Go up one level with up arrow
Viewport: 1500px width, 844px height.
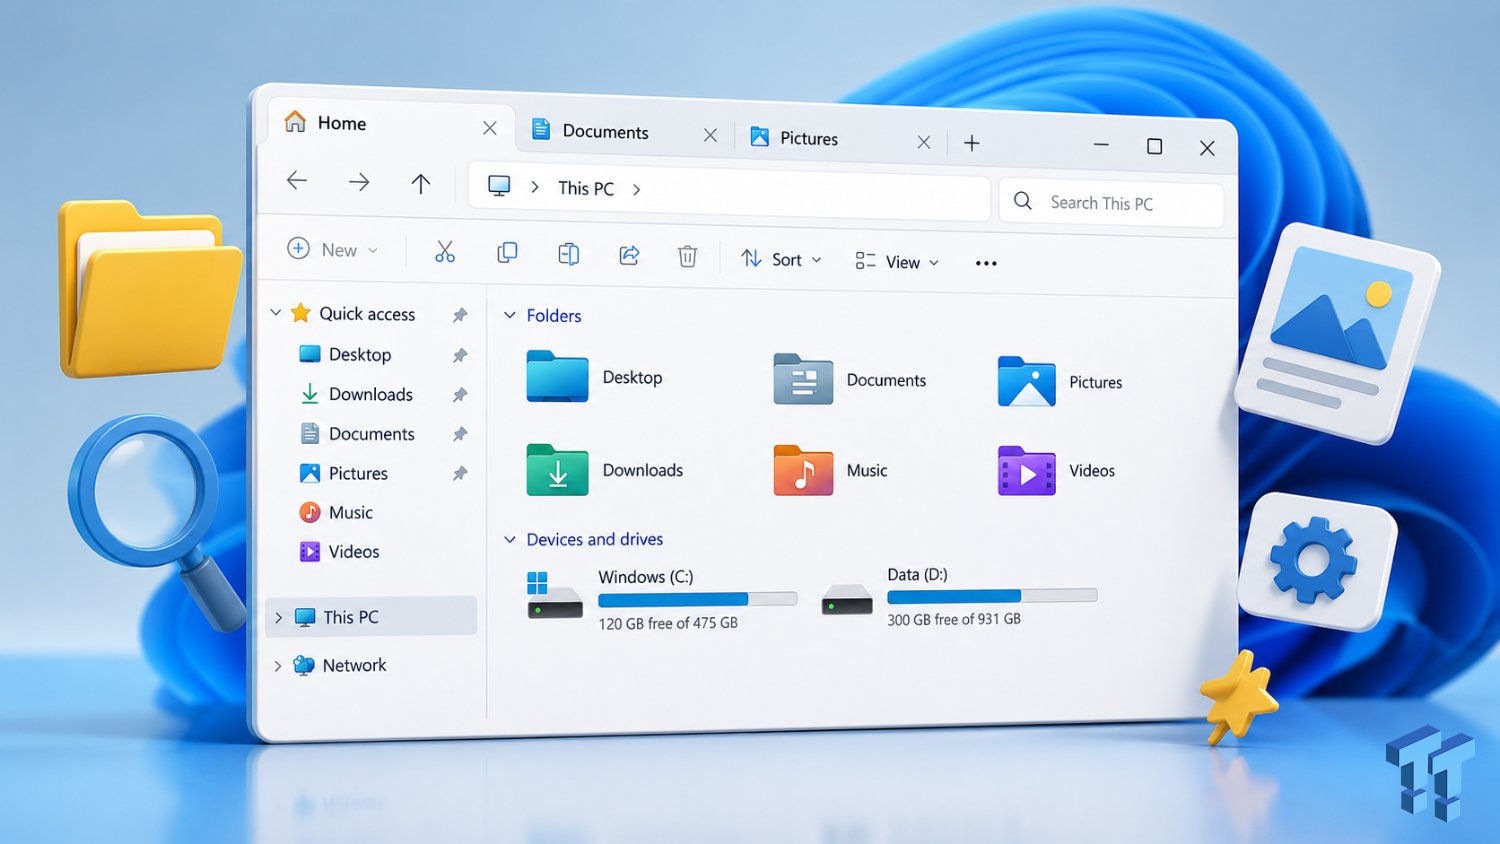[x=421, y=183]
